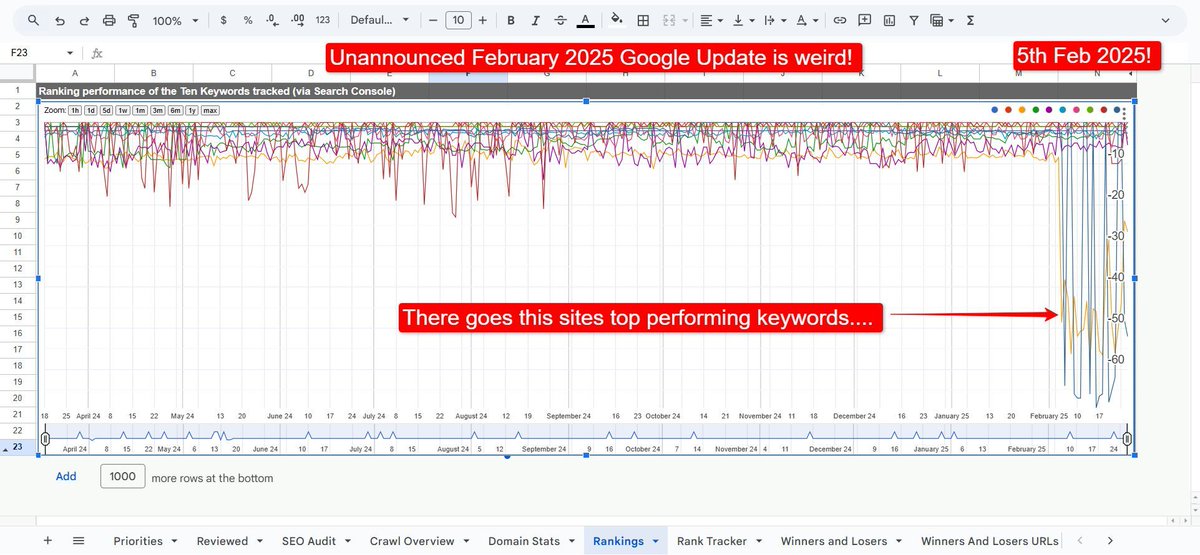Format as currency with the $ icon
The height and width of the screenshot is (555, 1200).
(223, 20)
